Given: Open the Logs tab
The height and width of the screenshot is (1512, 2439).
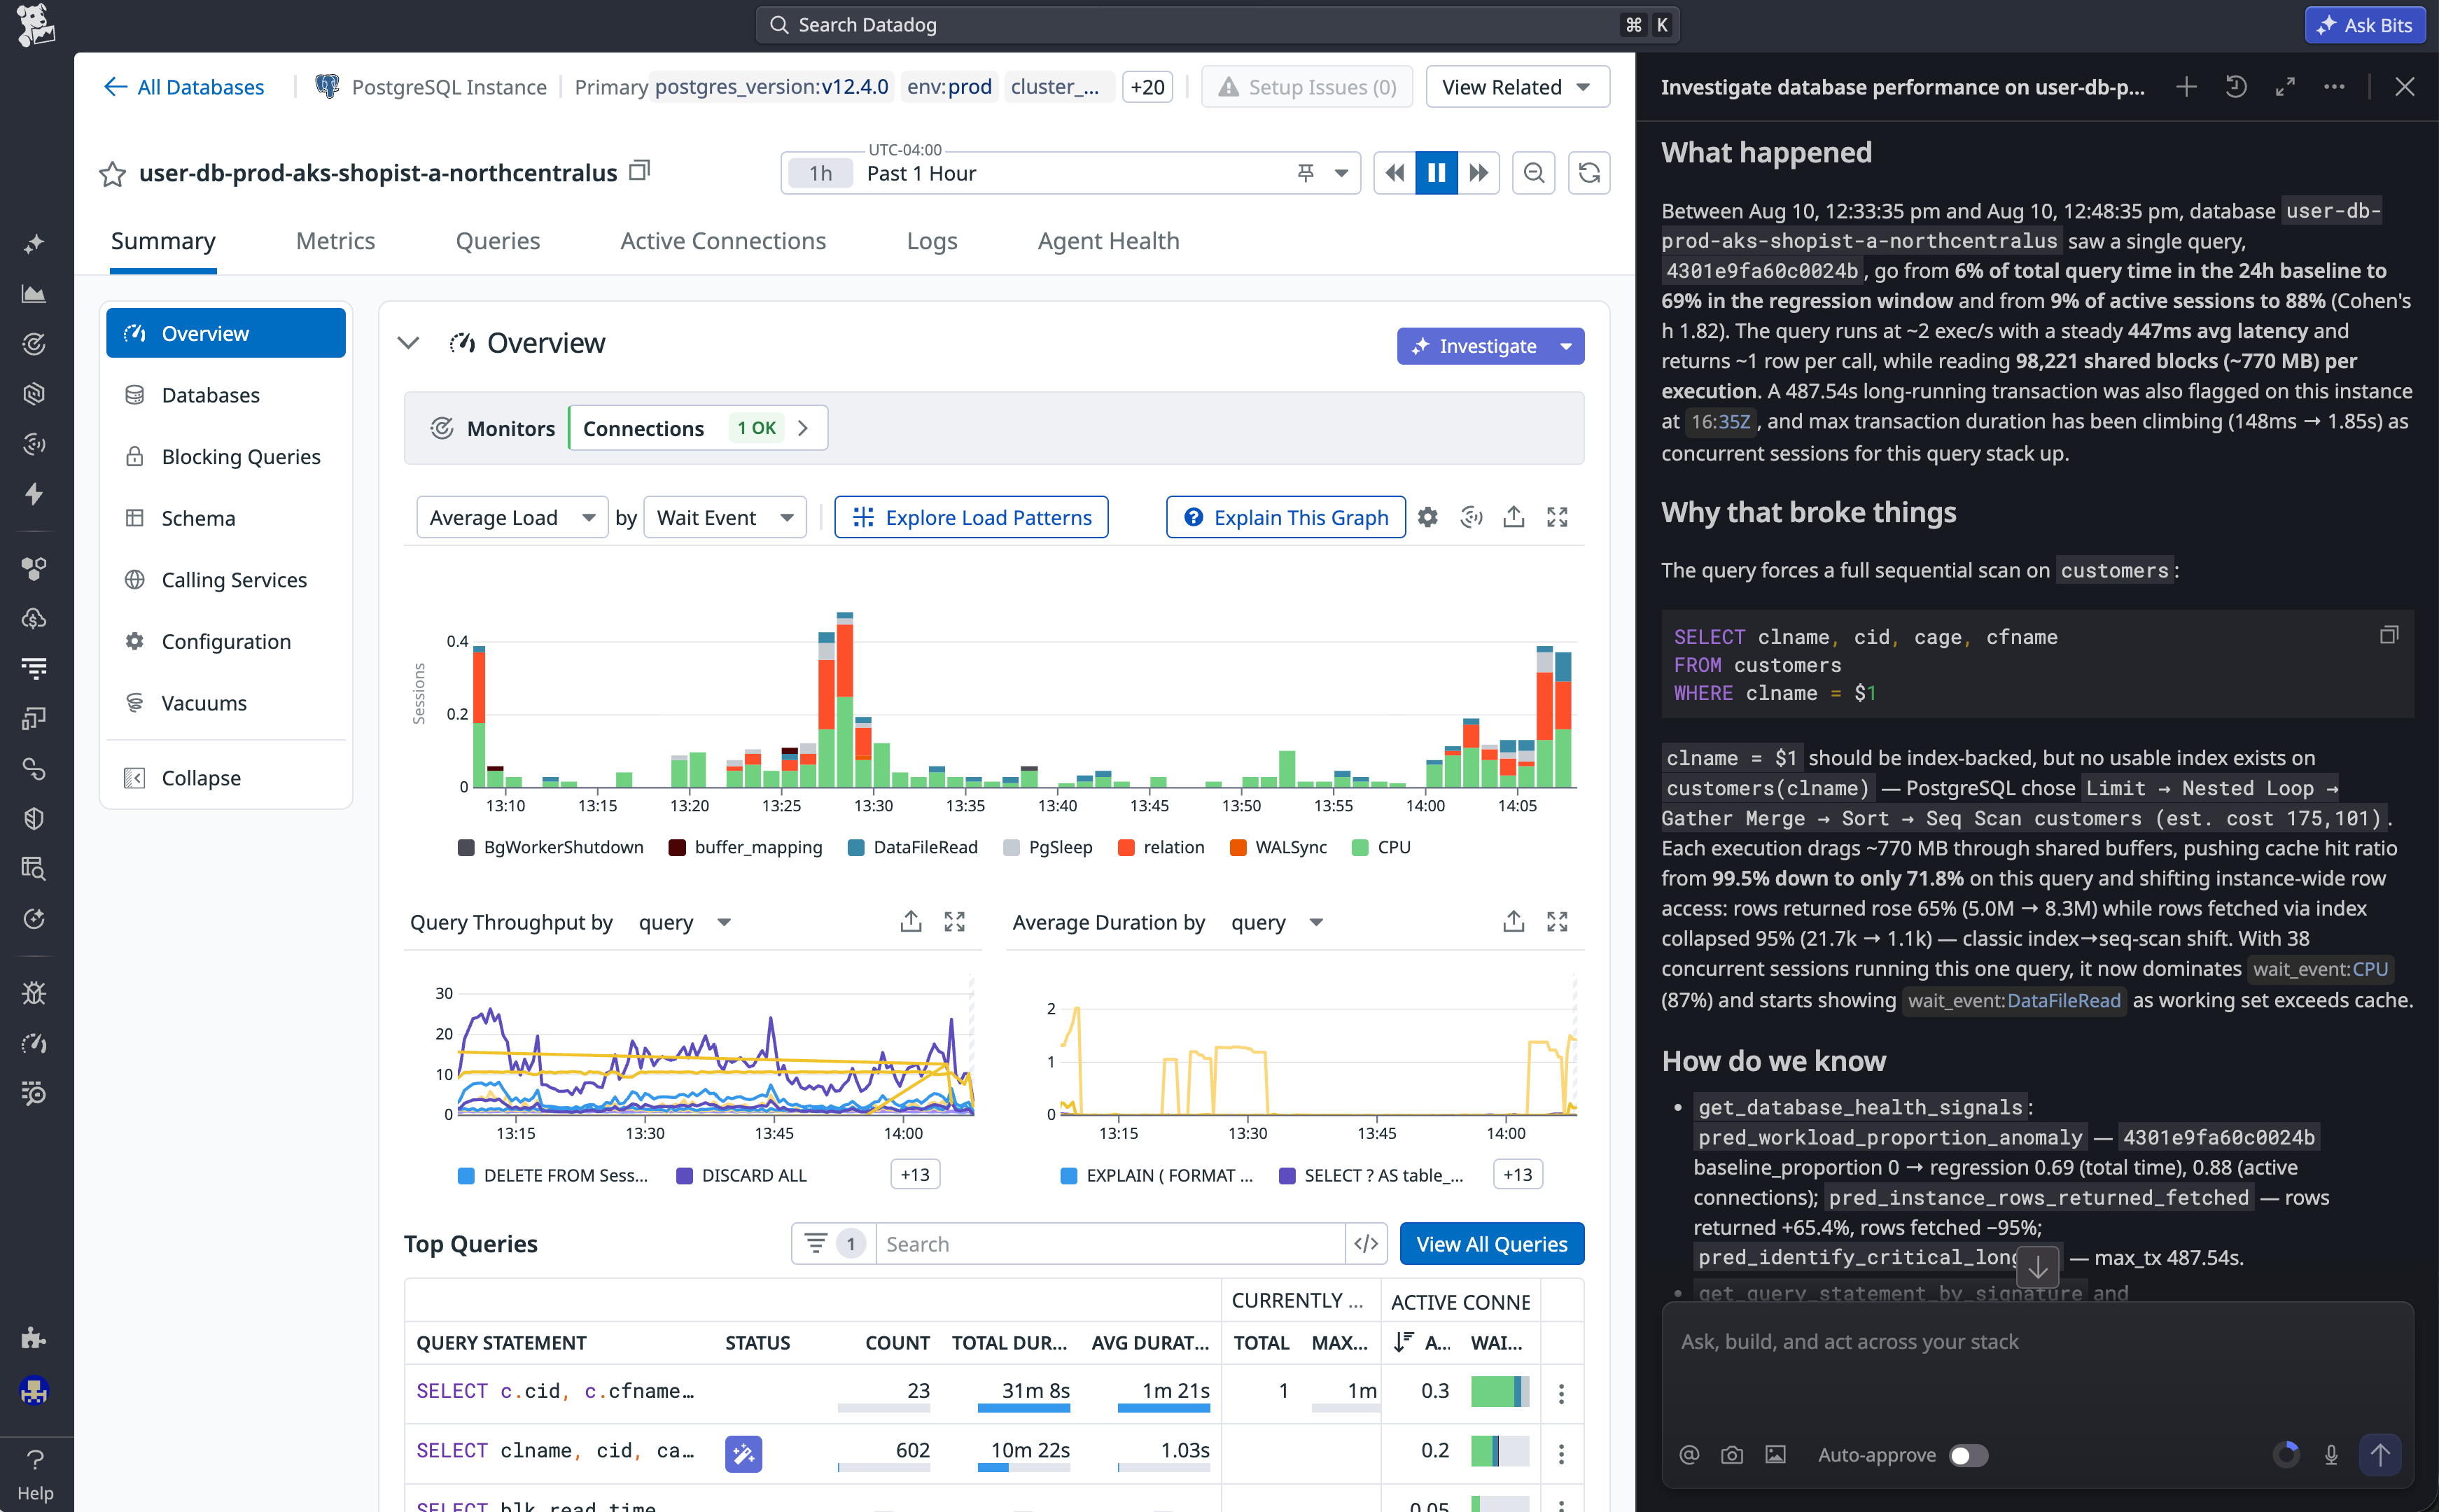Looking at the screenshot, I should (x=932, y=241).
